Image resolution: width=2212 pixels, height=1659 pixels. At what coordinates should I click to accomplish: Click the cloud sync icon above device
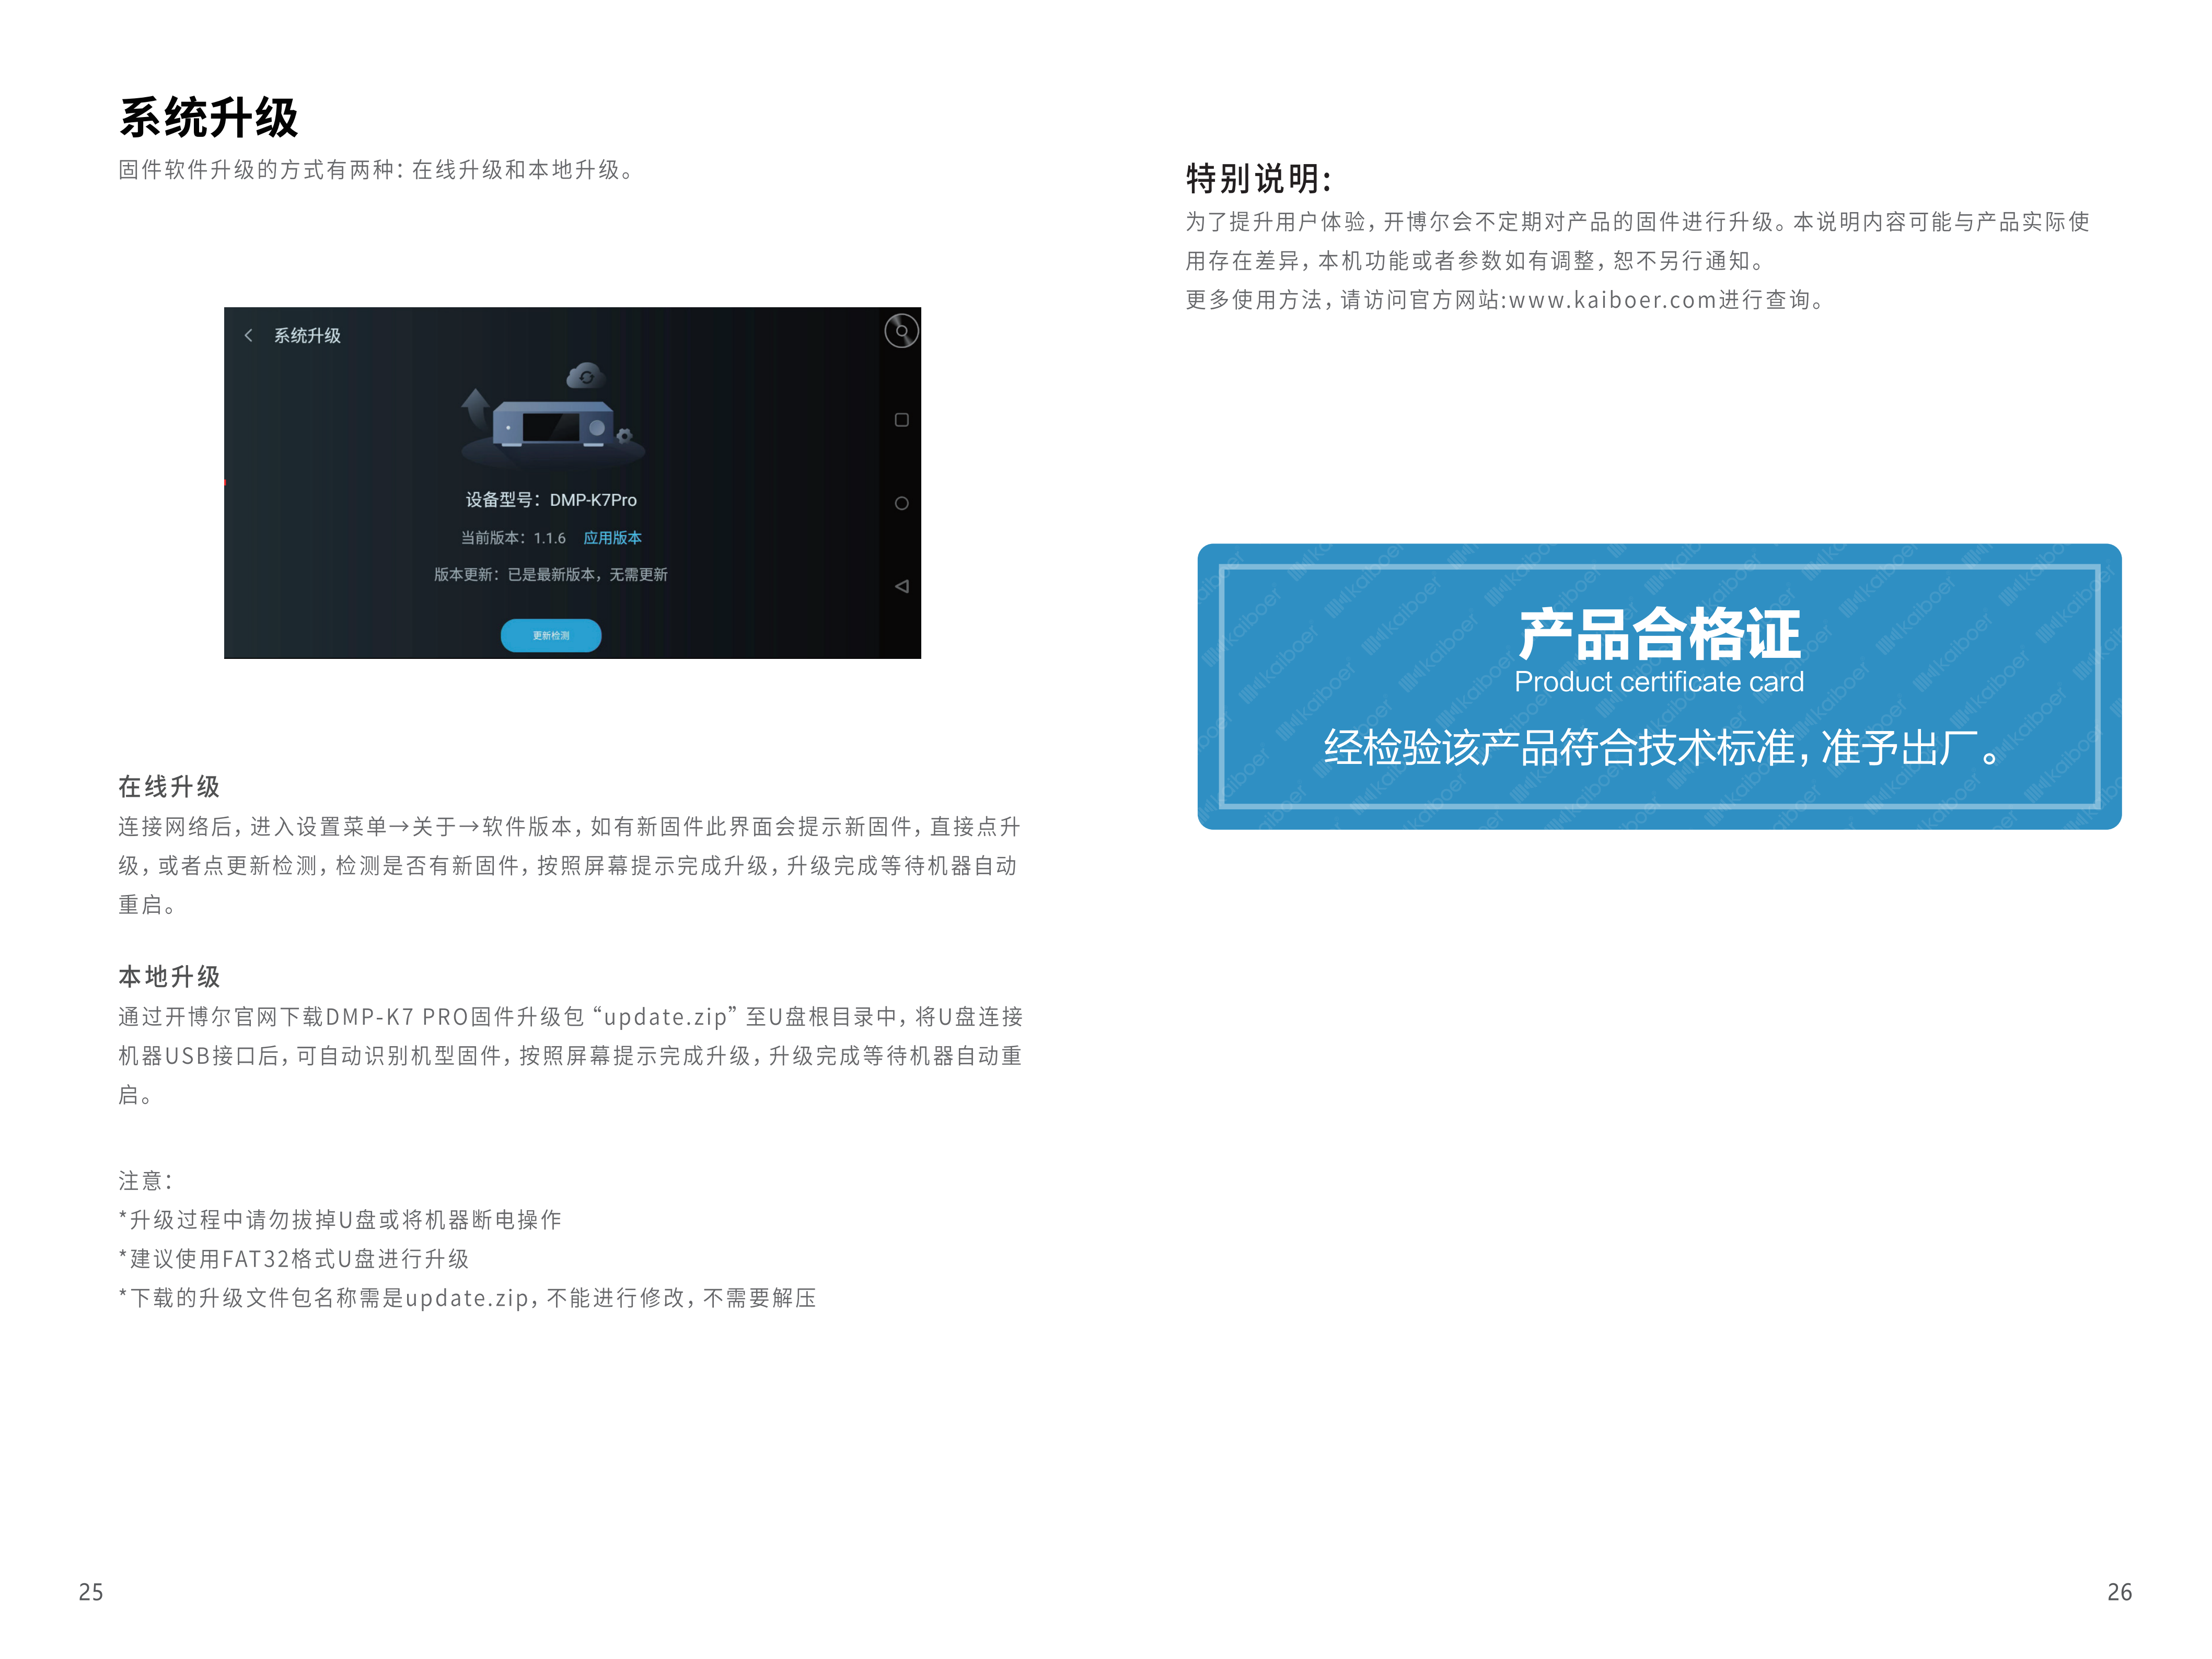(x=586, y=376)
